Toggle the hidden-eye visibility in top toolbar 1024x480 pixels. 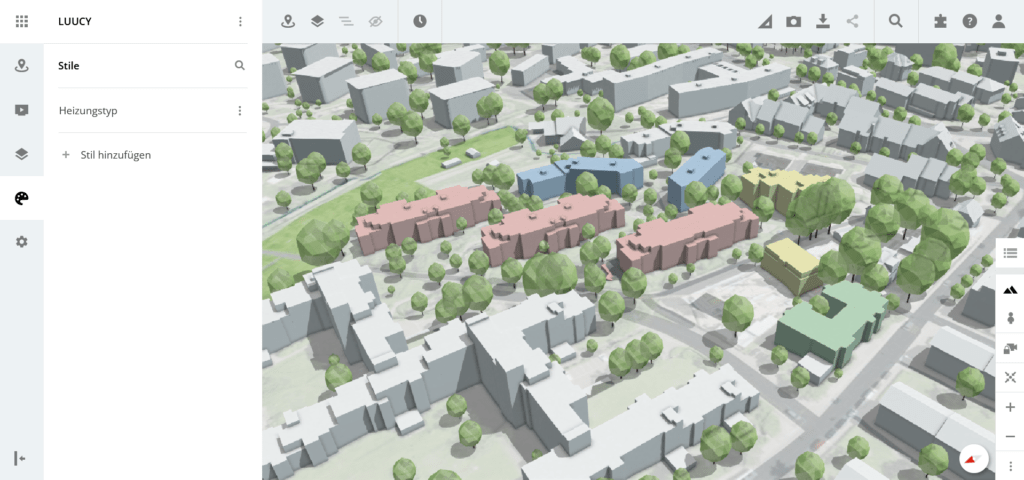pyautogui.click(x=375, y=21)
